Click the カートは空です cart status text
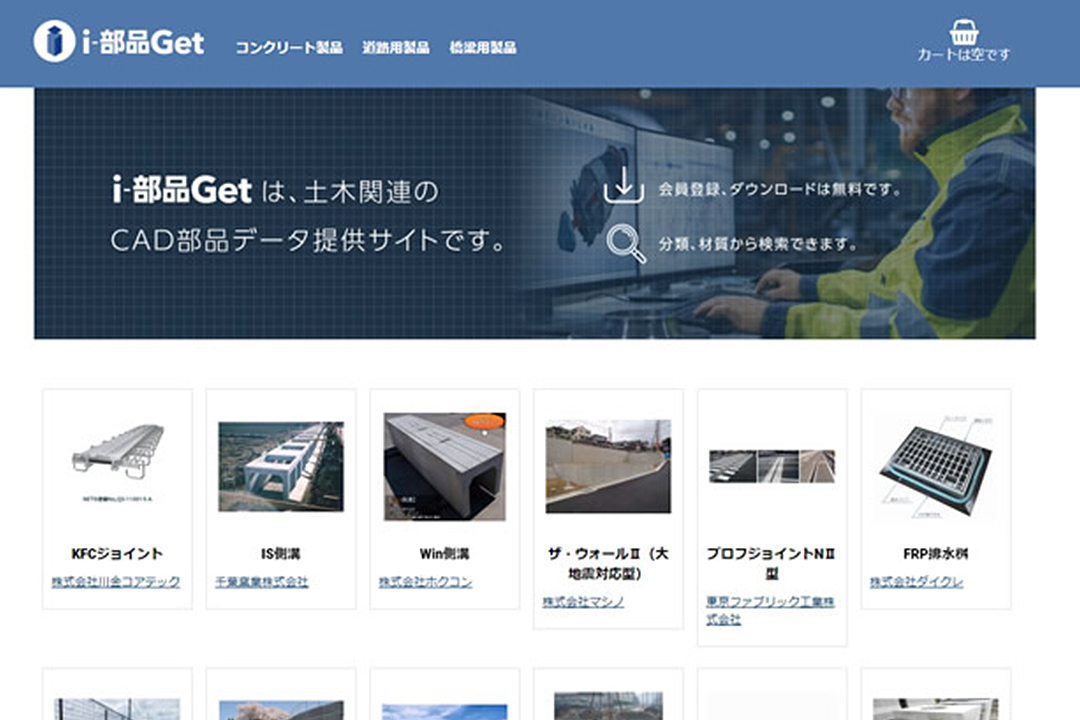This screenshot has height=720, width=1080. click(964, 54)
